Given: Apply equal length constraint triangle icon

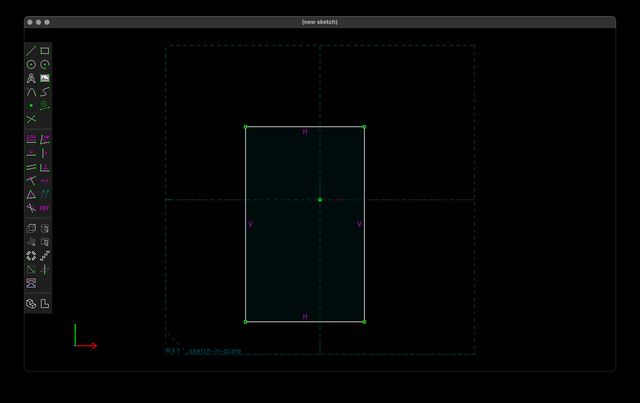Looking at the screenshot, I should tap(31, 194).
